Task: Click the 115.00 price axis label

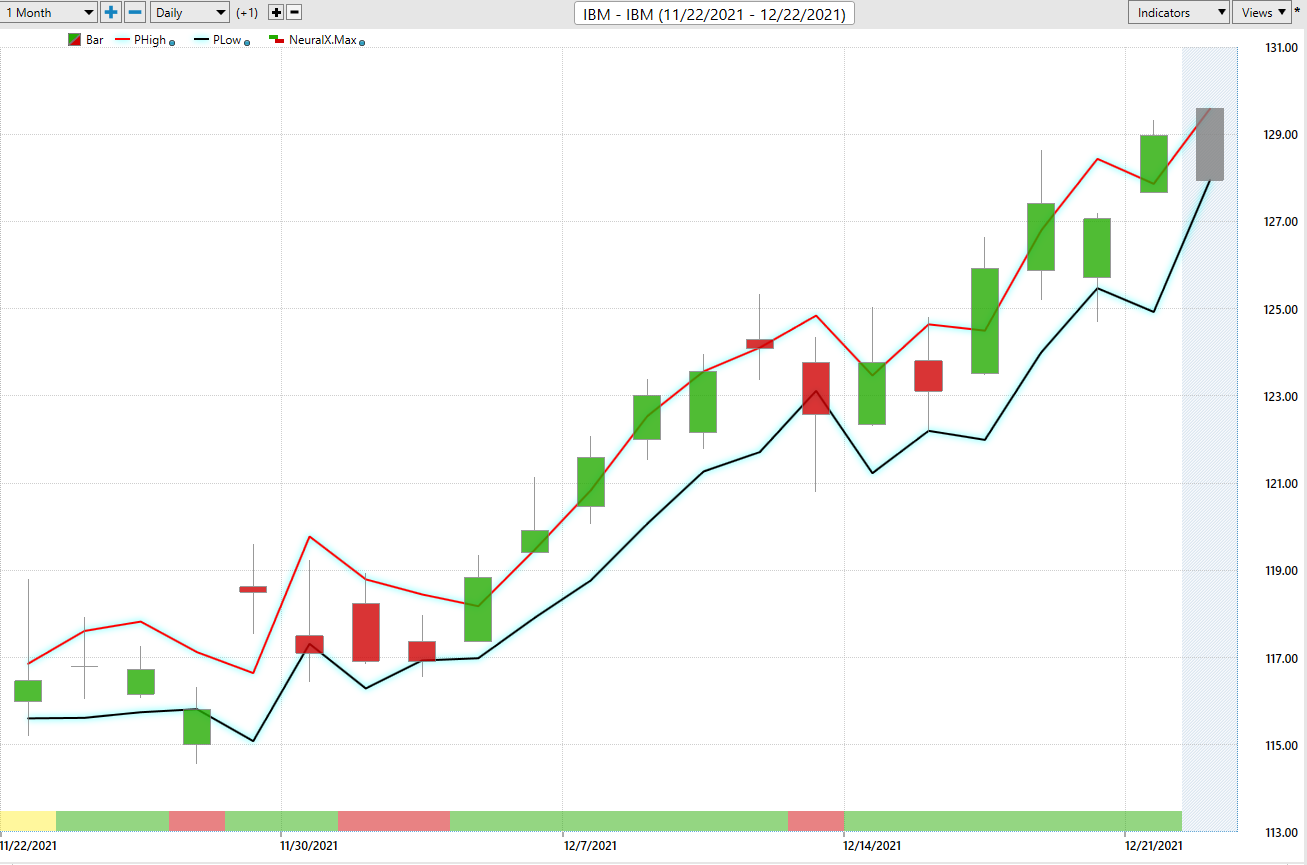Action: [x=1281, y=746]
